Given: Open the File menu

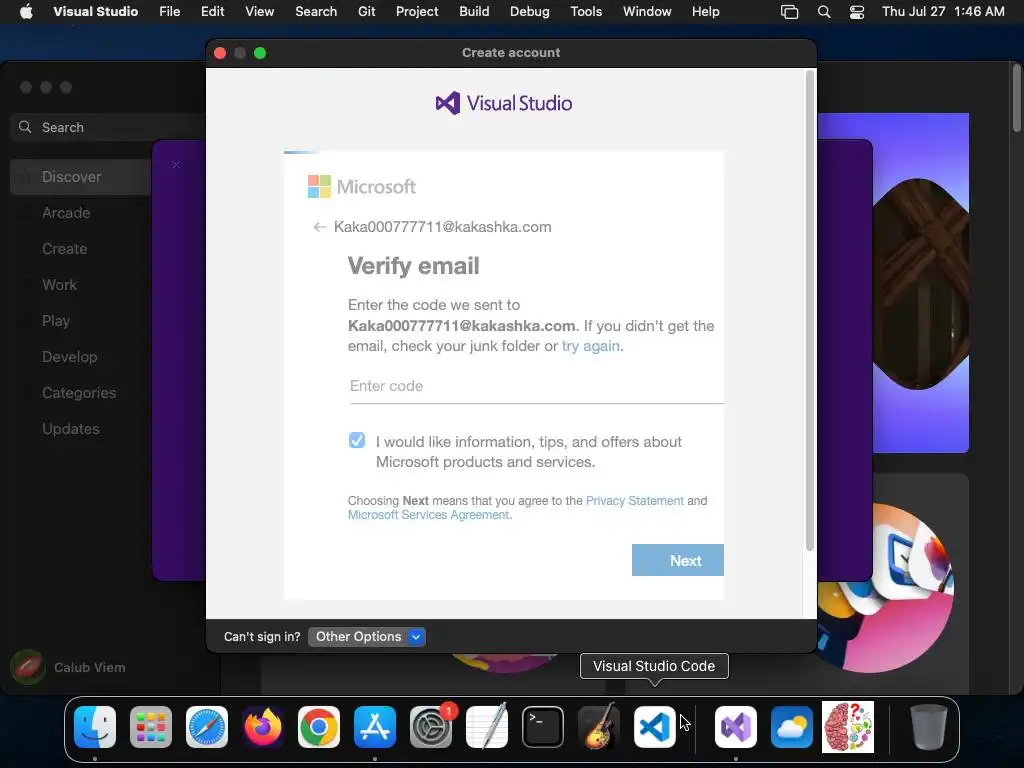Looking at the screenshot, I should click(x=170, y=12).
